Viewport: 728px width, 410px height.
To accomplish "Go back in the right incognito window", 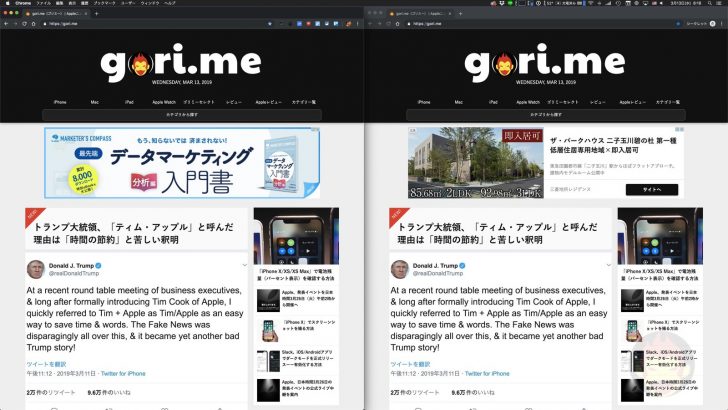I will pyautogui.click(x=370, y=23).
